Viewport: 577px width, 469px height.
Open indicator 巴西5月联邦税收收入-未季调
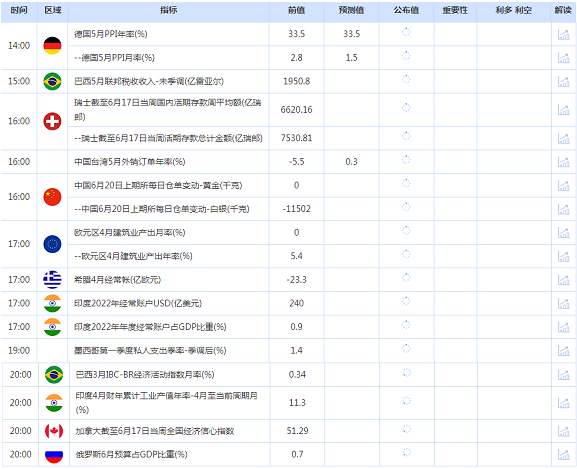click(149, 81)
